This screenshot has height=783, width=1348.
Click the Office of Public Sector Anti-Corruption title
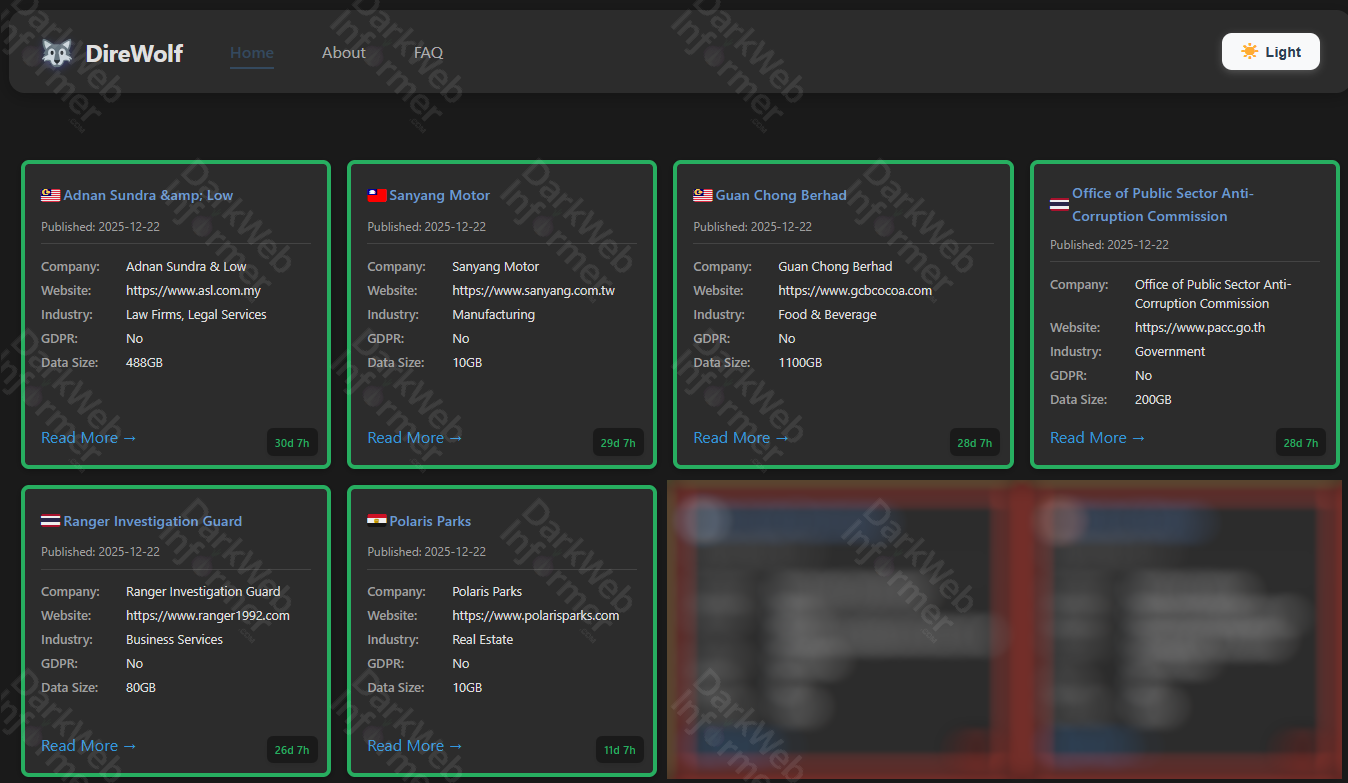coord(1162,204)
